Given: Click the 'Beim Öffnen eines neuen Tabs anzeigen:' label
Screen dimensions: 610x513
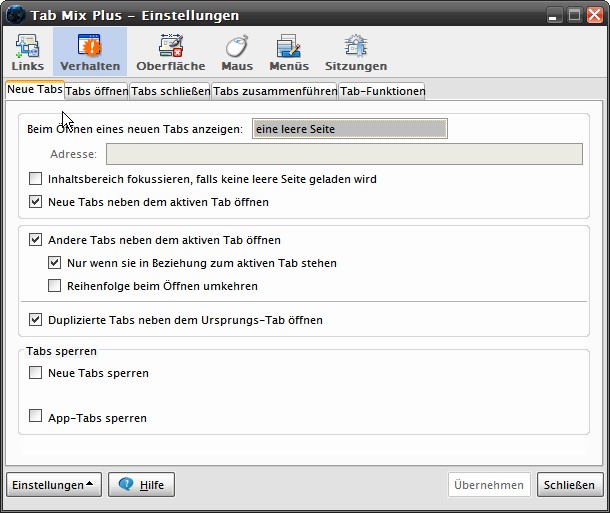Looking at the screenshot, I should [x=135, y=129].
